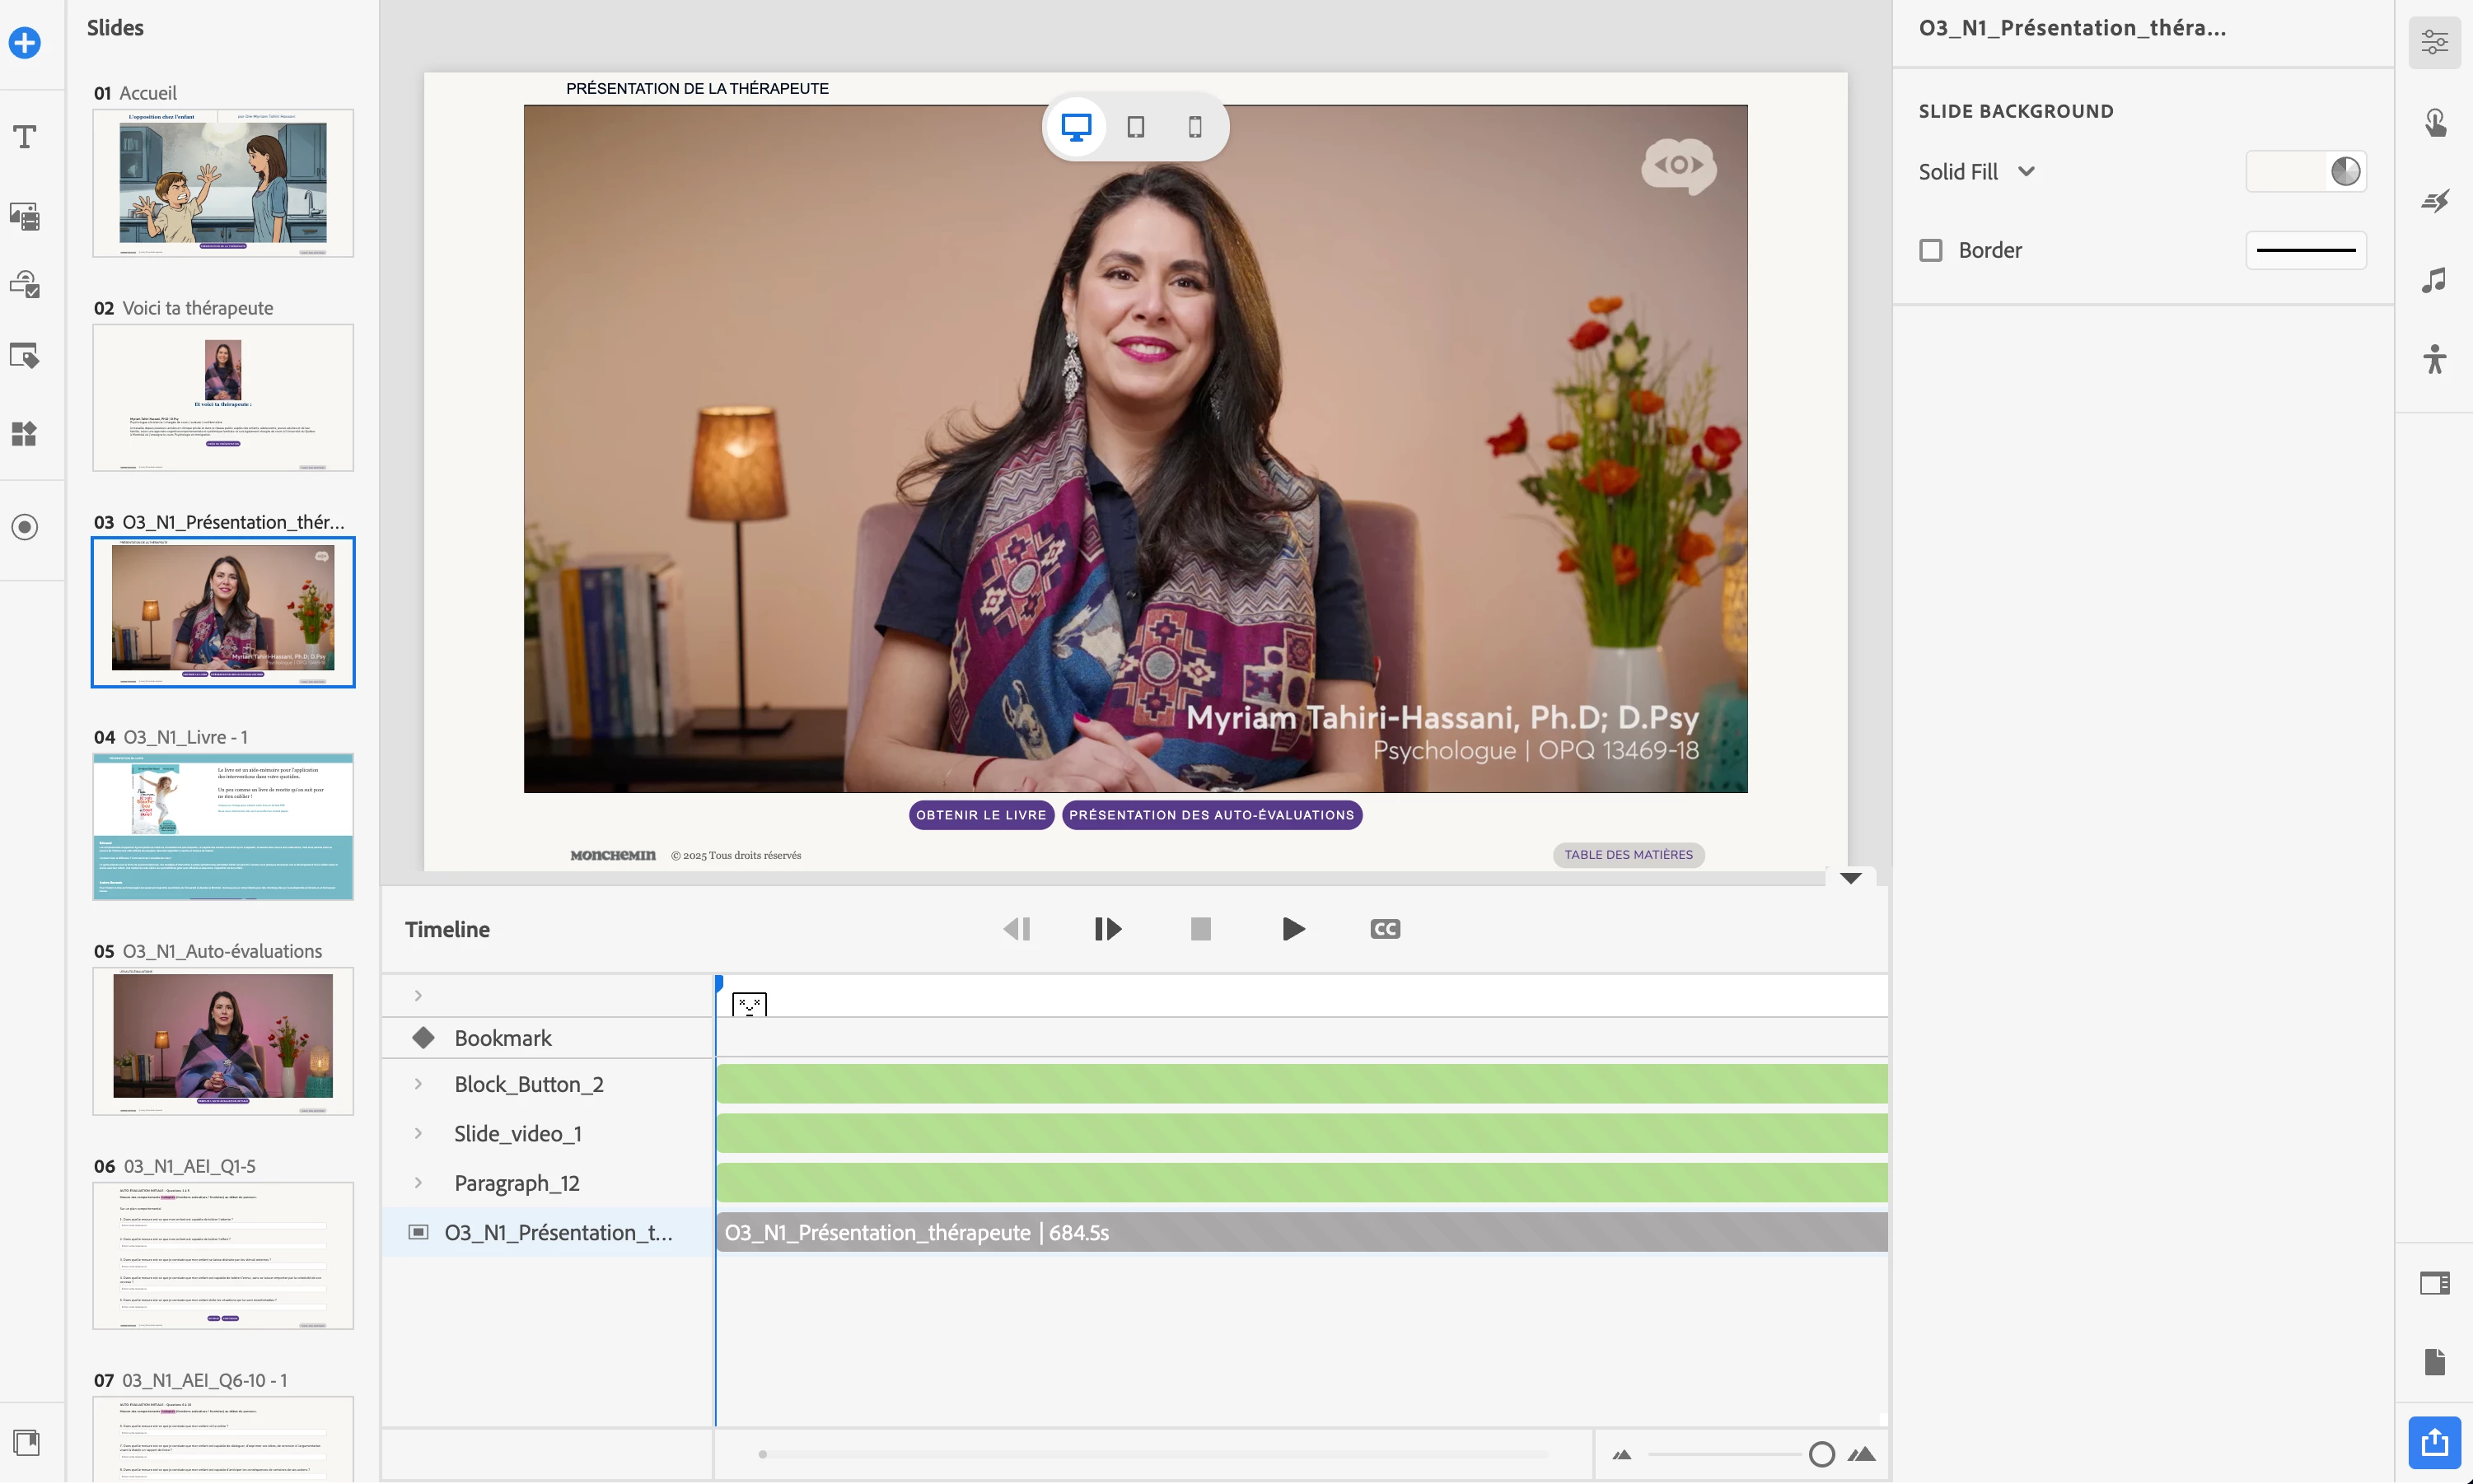The height and width of the screenshot is (1484, 2473).
Task: Open the Interactions panel hand icon
Action: tap(2434, 123)
